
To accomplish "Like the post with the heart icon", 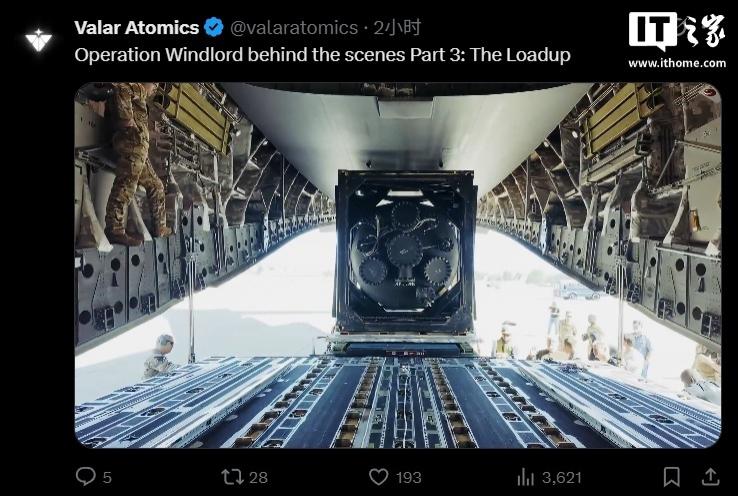I will [378, 477].
